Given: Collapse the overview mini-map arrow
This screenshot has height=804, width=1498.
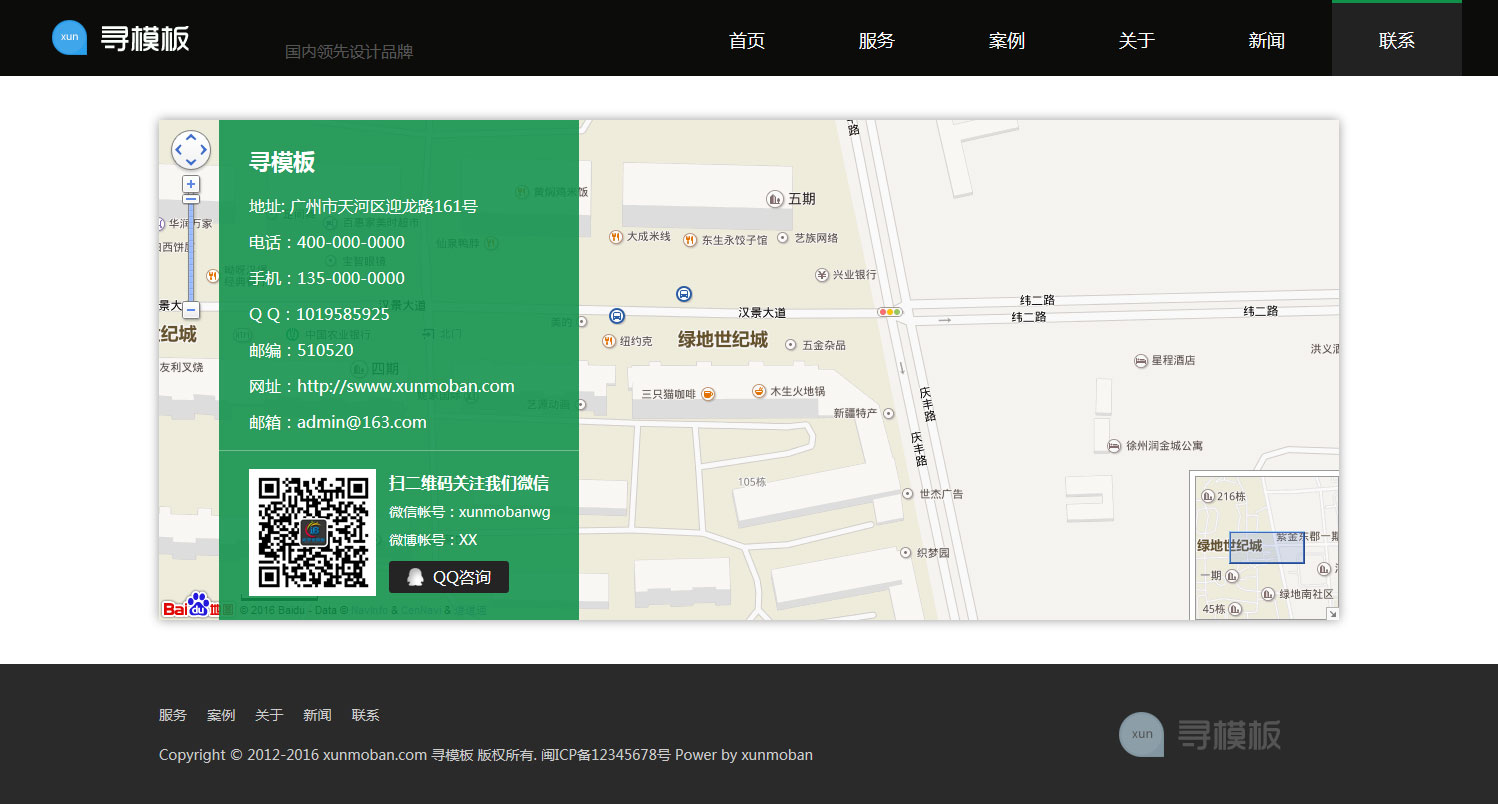Looking at the screenshot, I should click(x=1332, y=613).
